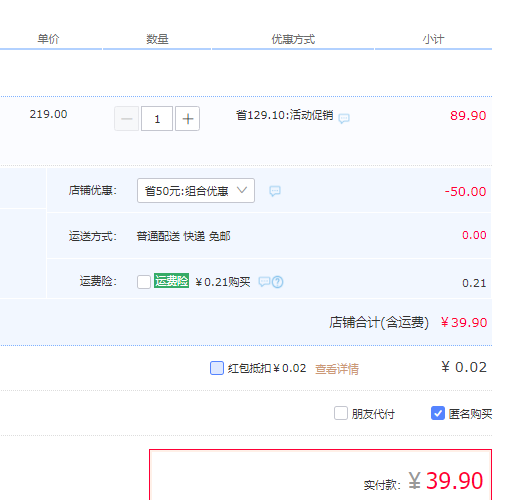Open the 查看详情 link
The width and height of the screenshot is (515, 500).
(x=337, y=369)
